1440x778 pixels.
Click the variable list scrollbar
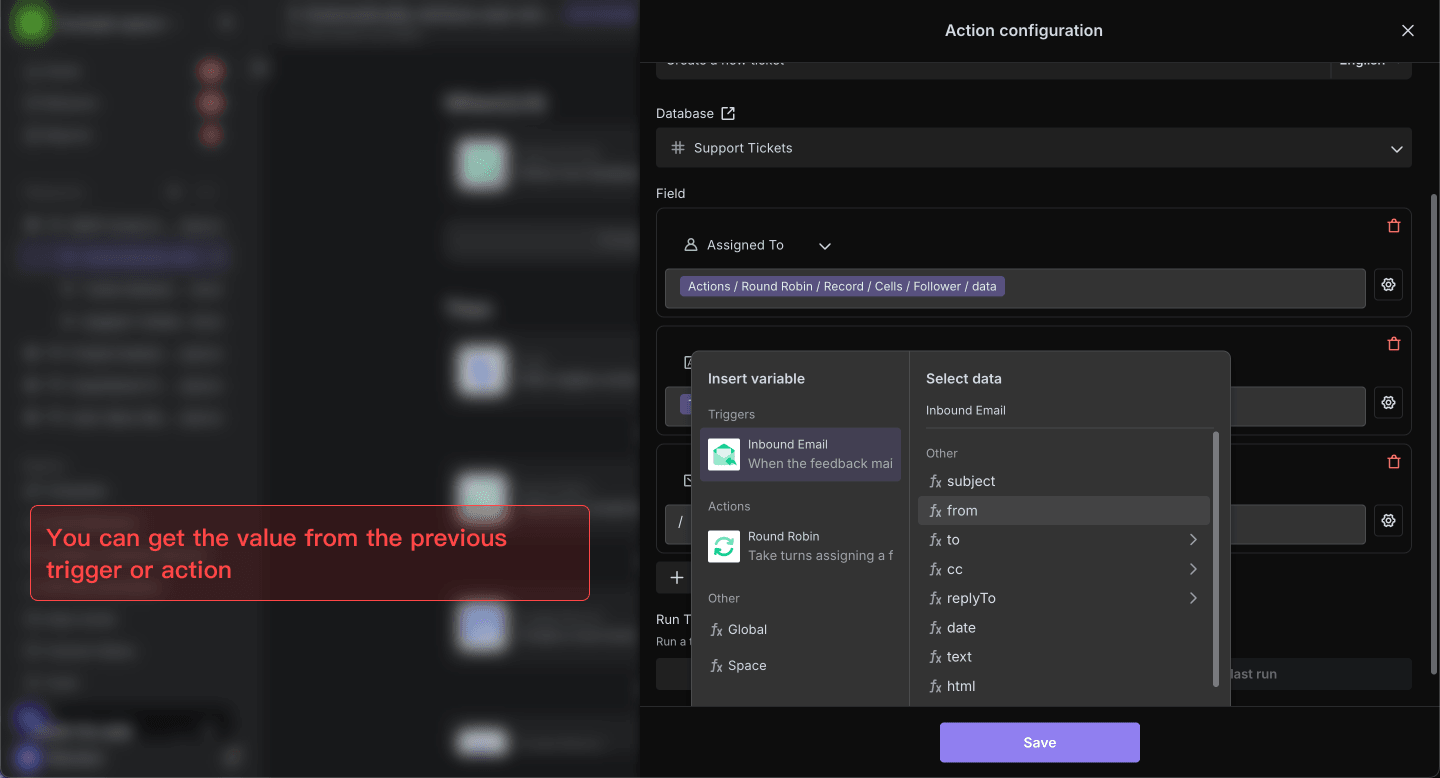tap(1216, 560)
